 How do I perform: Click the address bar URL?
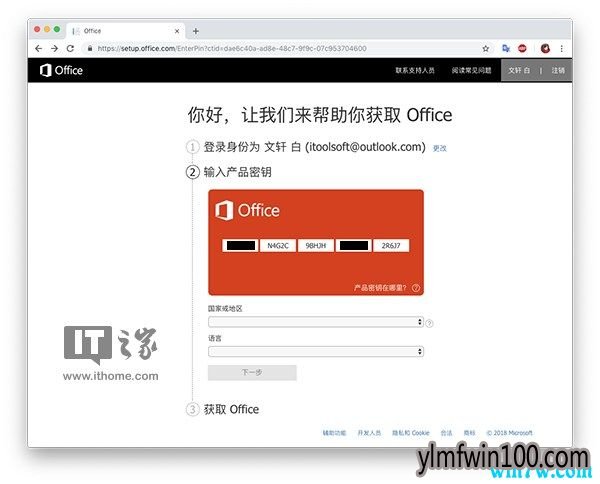(x=232, y=49)
